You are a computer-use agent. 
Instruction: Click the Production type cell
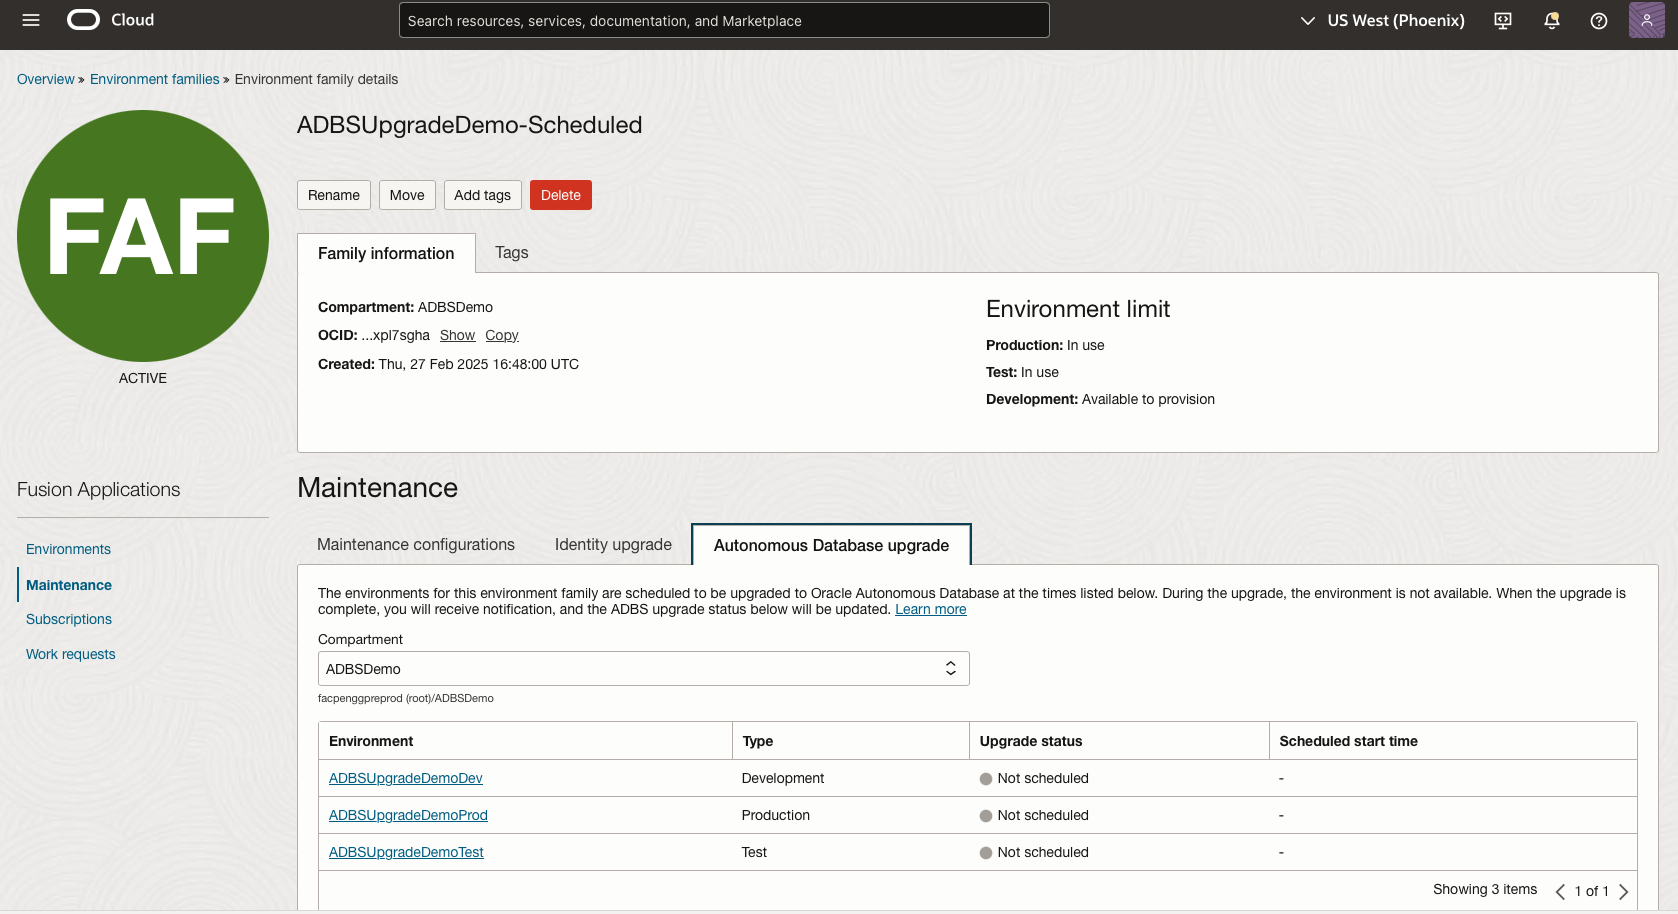click(776, 815)
